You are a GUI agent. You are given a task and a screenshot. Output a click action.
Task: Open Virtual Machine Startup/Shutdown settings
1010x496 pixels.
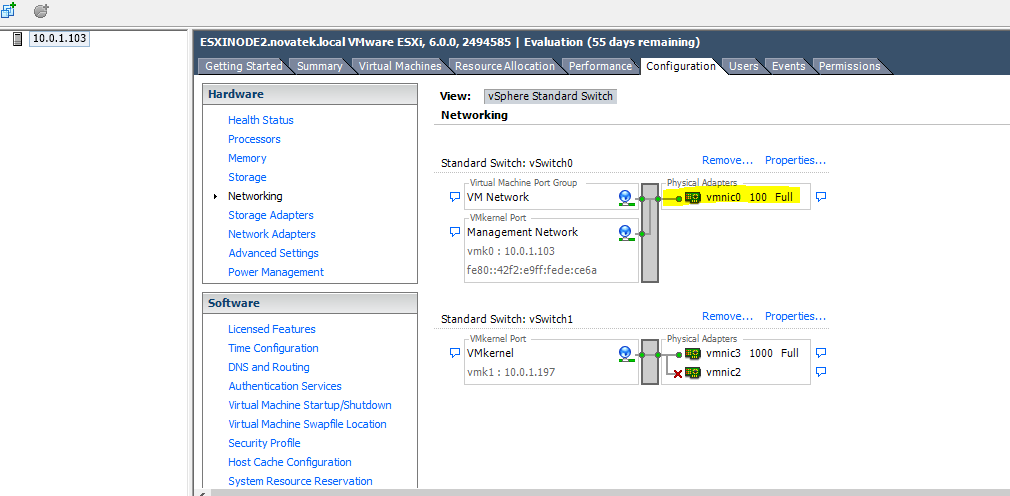(310, 405)
